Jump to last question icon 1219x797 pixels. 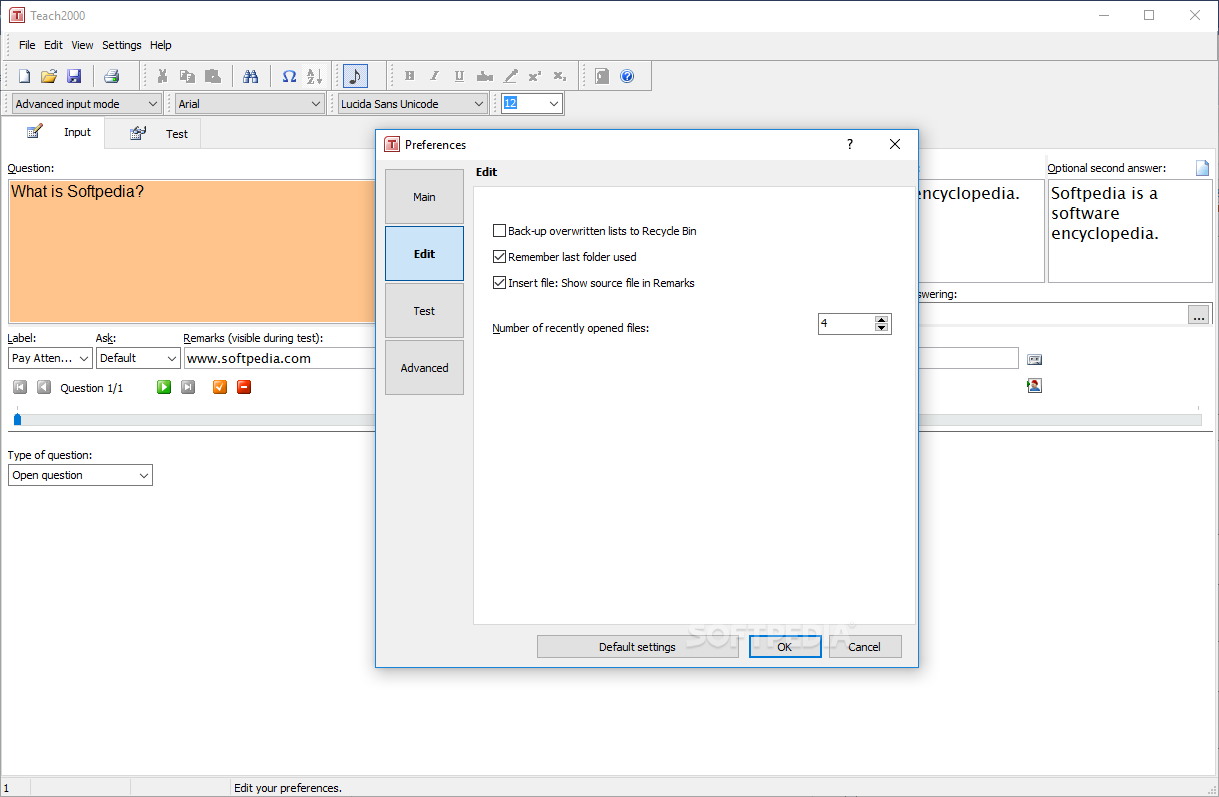(188, 387)
